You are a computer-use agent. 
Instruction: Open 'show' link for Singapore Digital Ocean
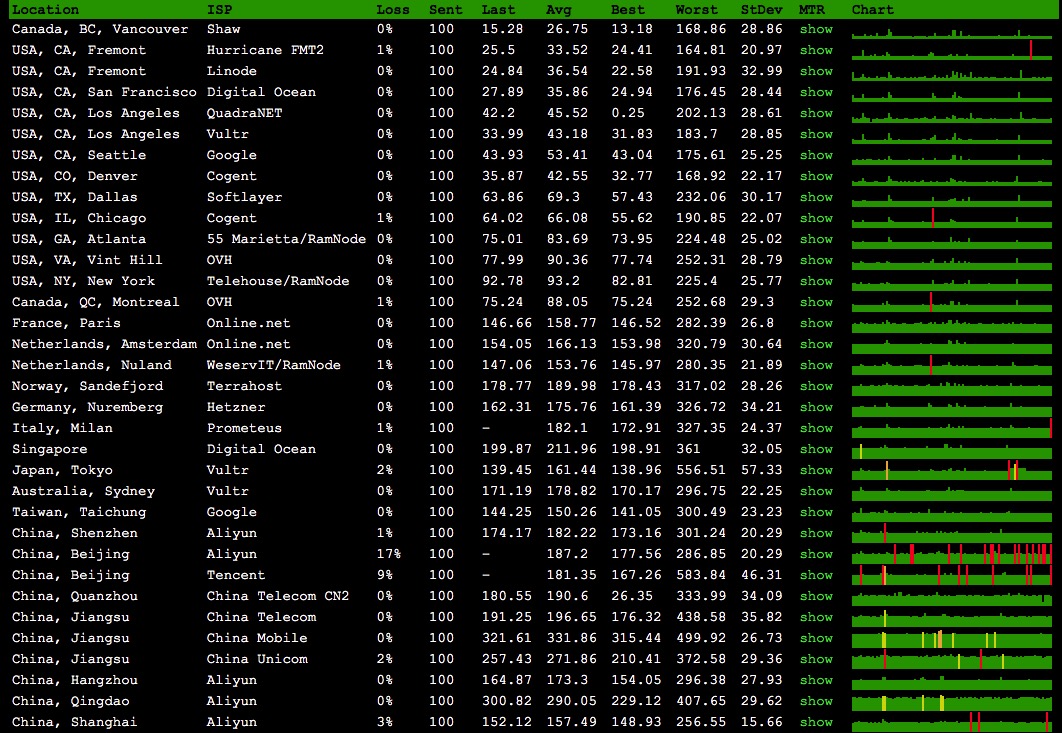click(x=816, y=449)
